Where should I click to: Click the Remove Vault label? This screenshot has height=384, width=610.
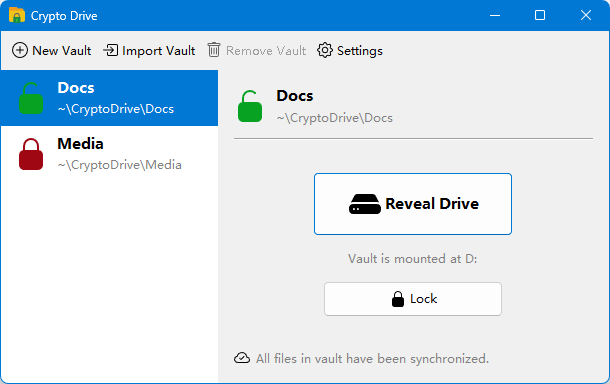(x=266, y=51)
